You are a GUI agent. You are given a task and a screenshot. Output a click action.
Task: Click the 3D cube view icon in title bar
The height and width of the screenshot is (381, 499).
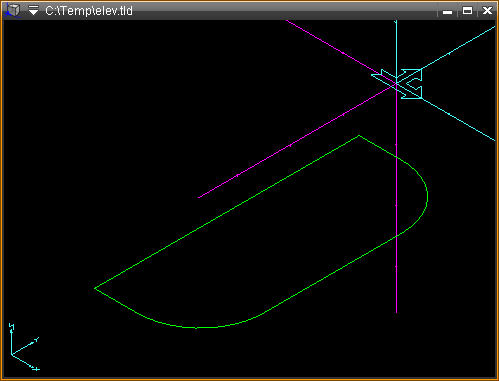pyautogui.click(x=12, y=10)
